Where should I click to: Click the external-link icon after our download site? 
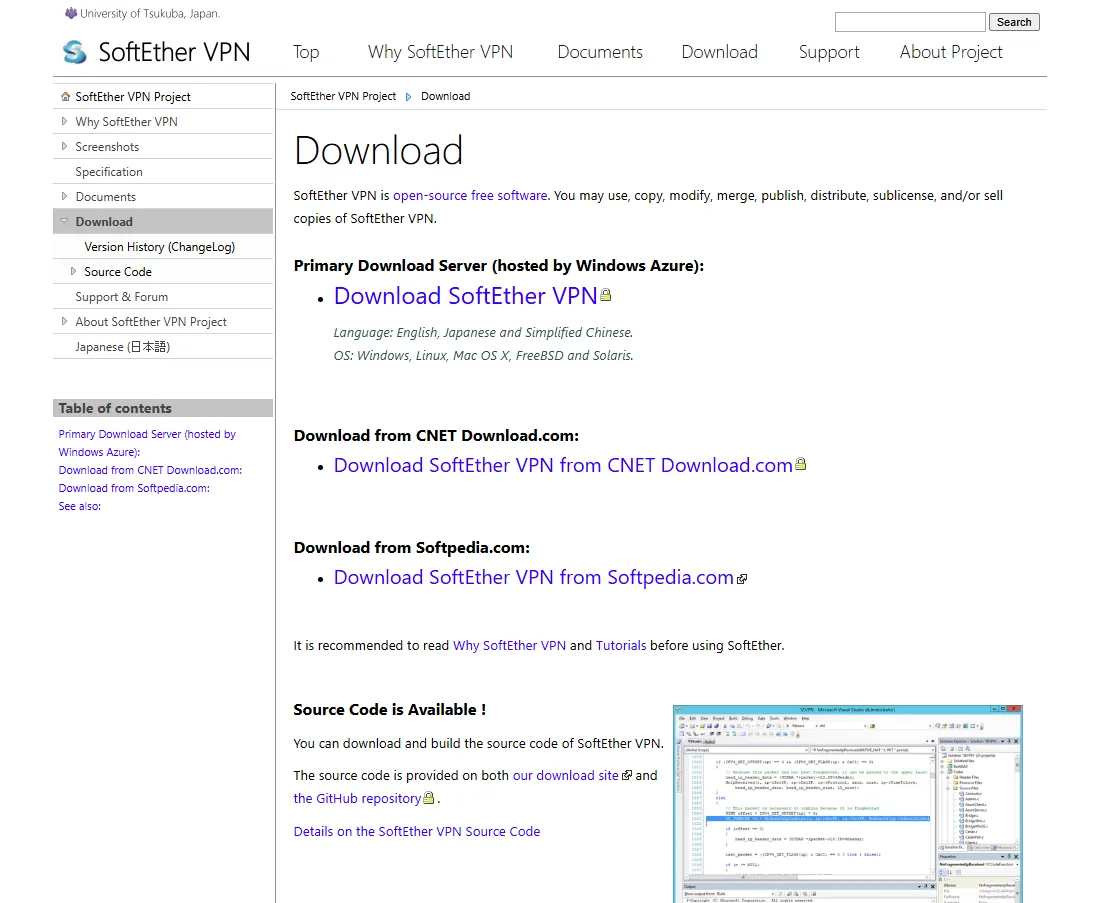pyautogui.click(x=627, y=775)
